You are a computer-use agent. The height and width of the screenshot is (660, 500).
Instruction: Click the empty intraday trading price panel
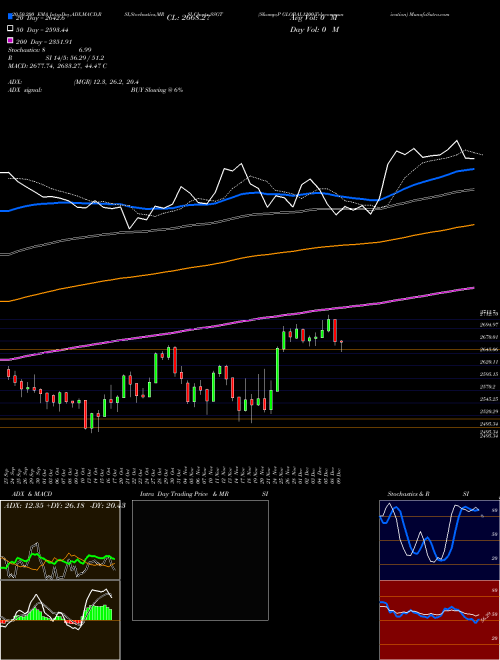coord(200,560)
